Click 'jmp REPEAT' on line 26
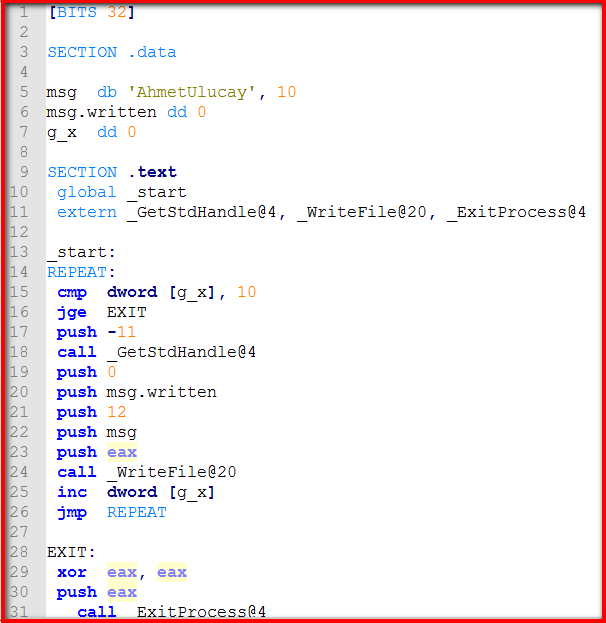 tap(112, 512)
